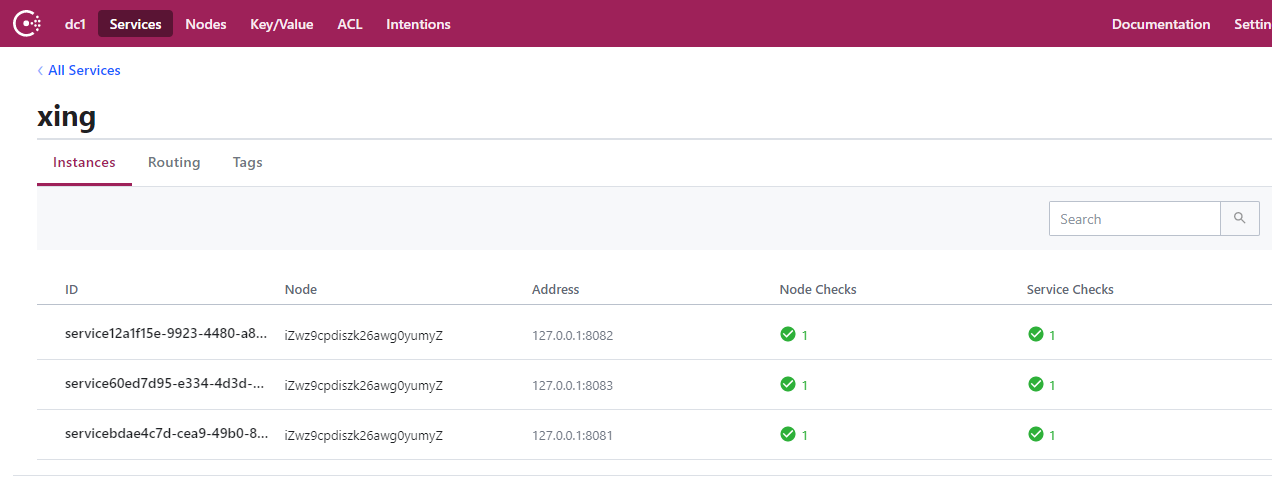Click the search magnifier button
Viewport: 1272px width, 480px height.
pyautogui.click(x=1239, y=218)
